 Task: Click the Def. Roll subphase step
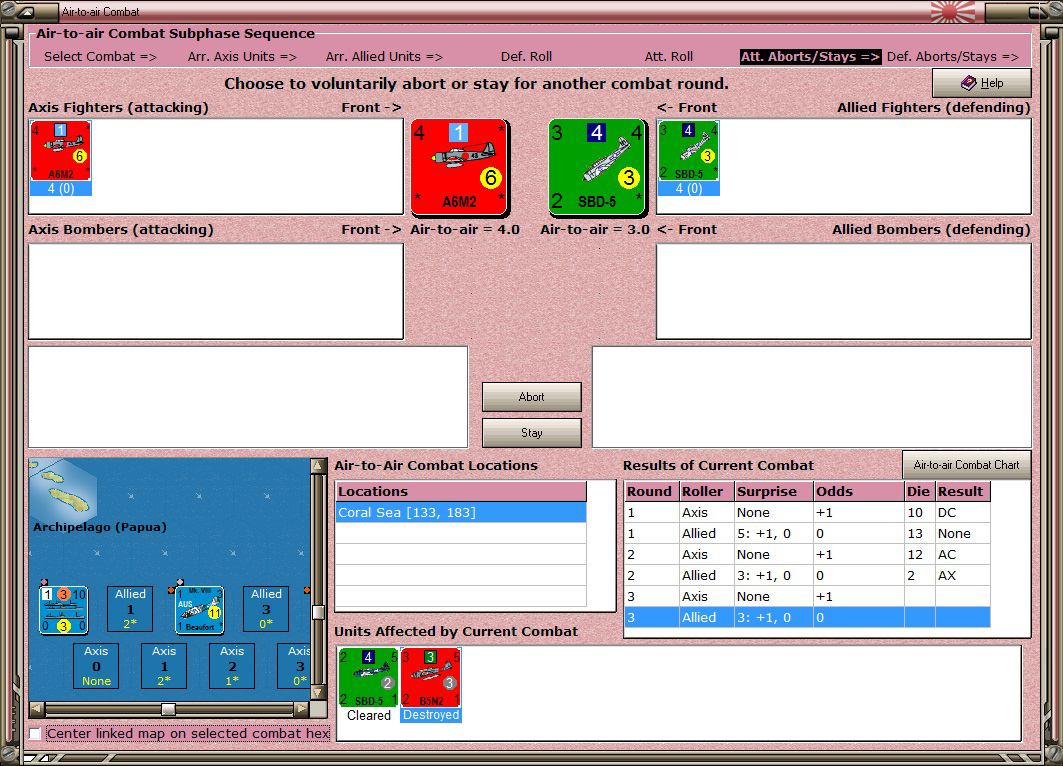point(526,57)
